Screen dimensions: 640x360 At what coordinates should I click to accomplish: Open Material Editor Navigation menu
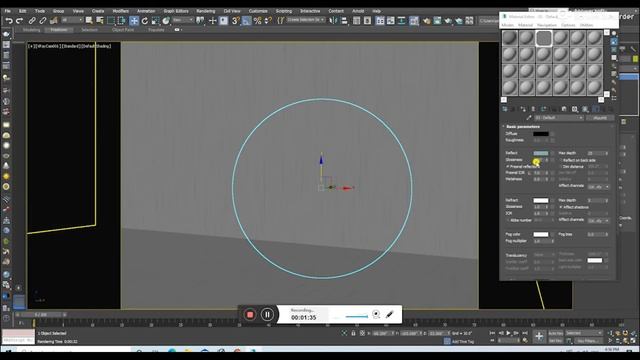(547, 25)
